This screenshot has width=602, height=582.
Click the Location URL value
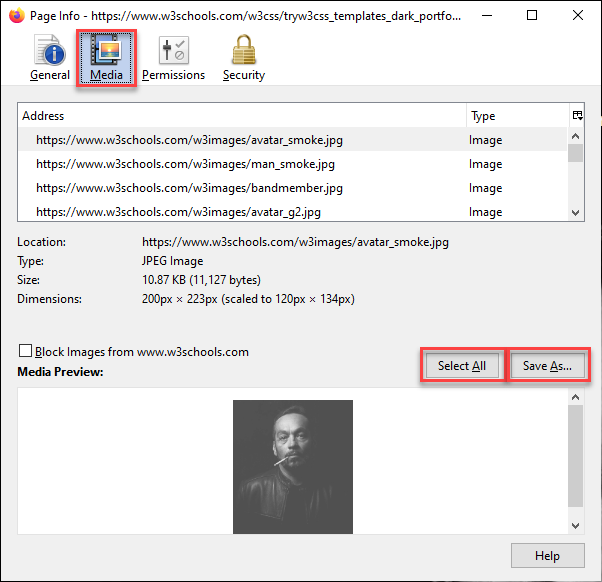pos(295,242)
